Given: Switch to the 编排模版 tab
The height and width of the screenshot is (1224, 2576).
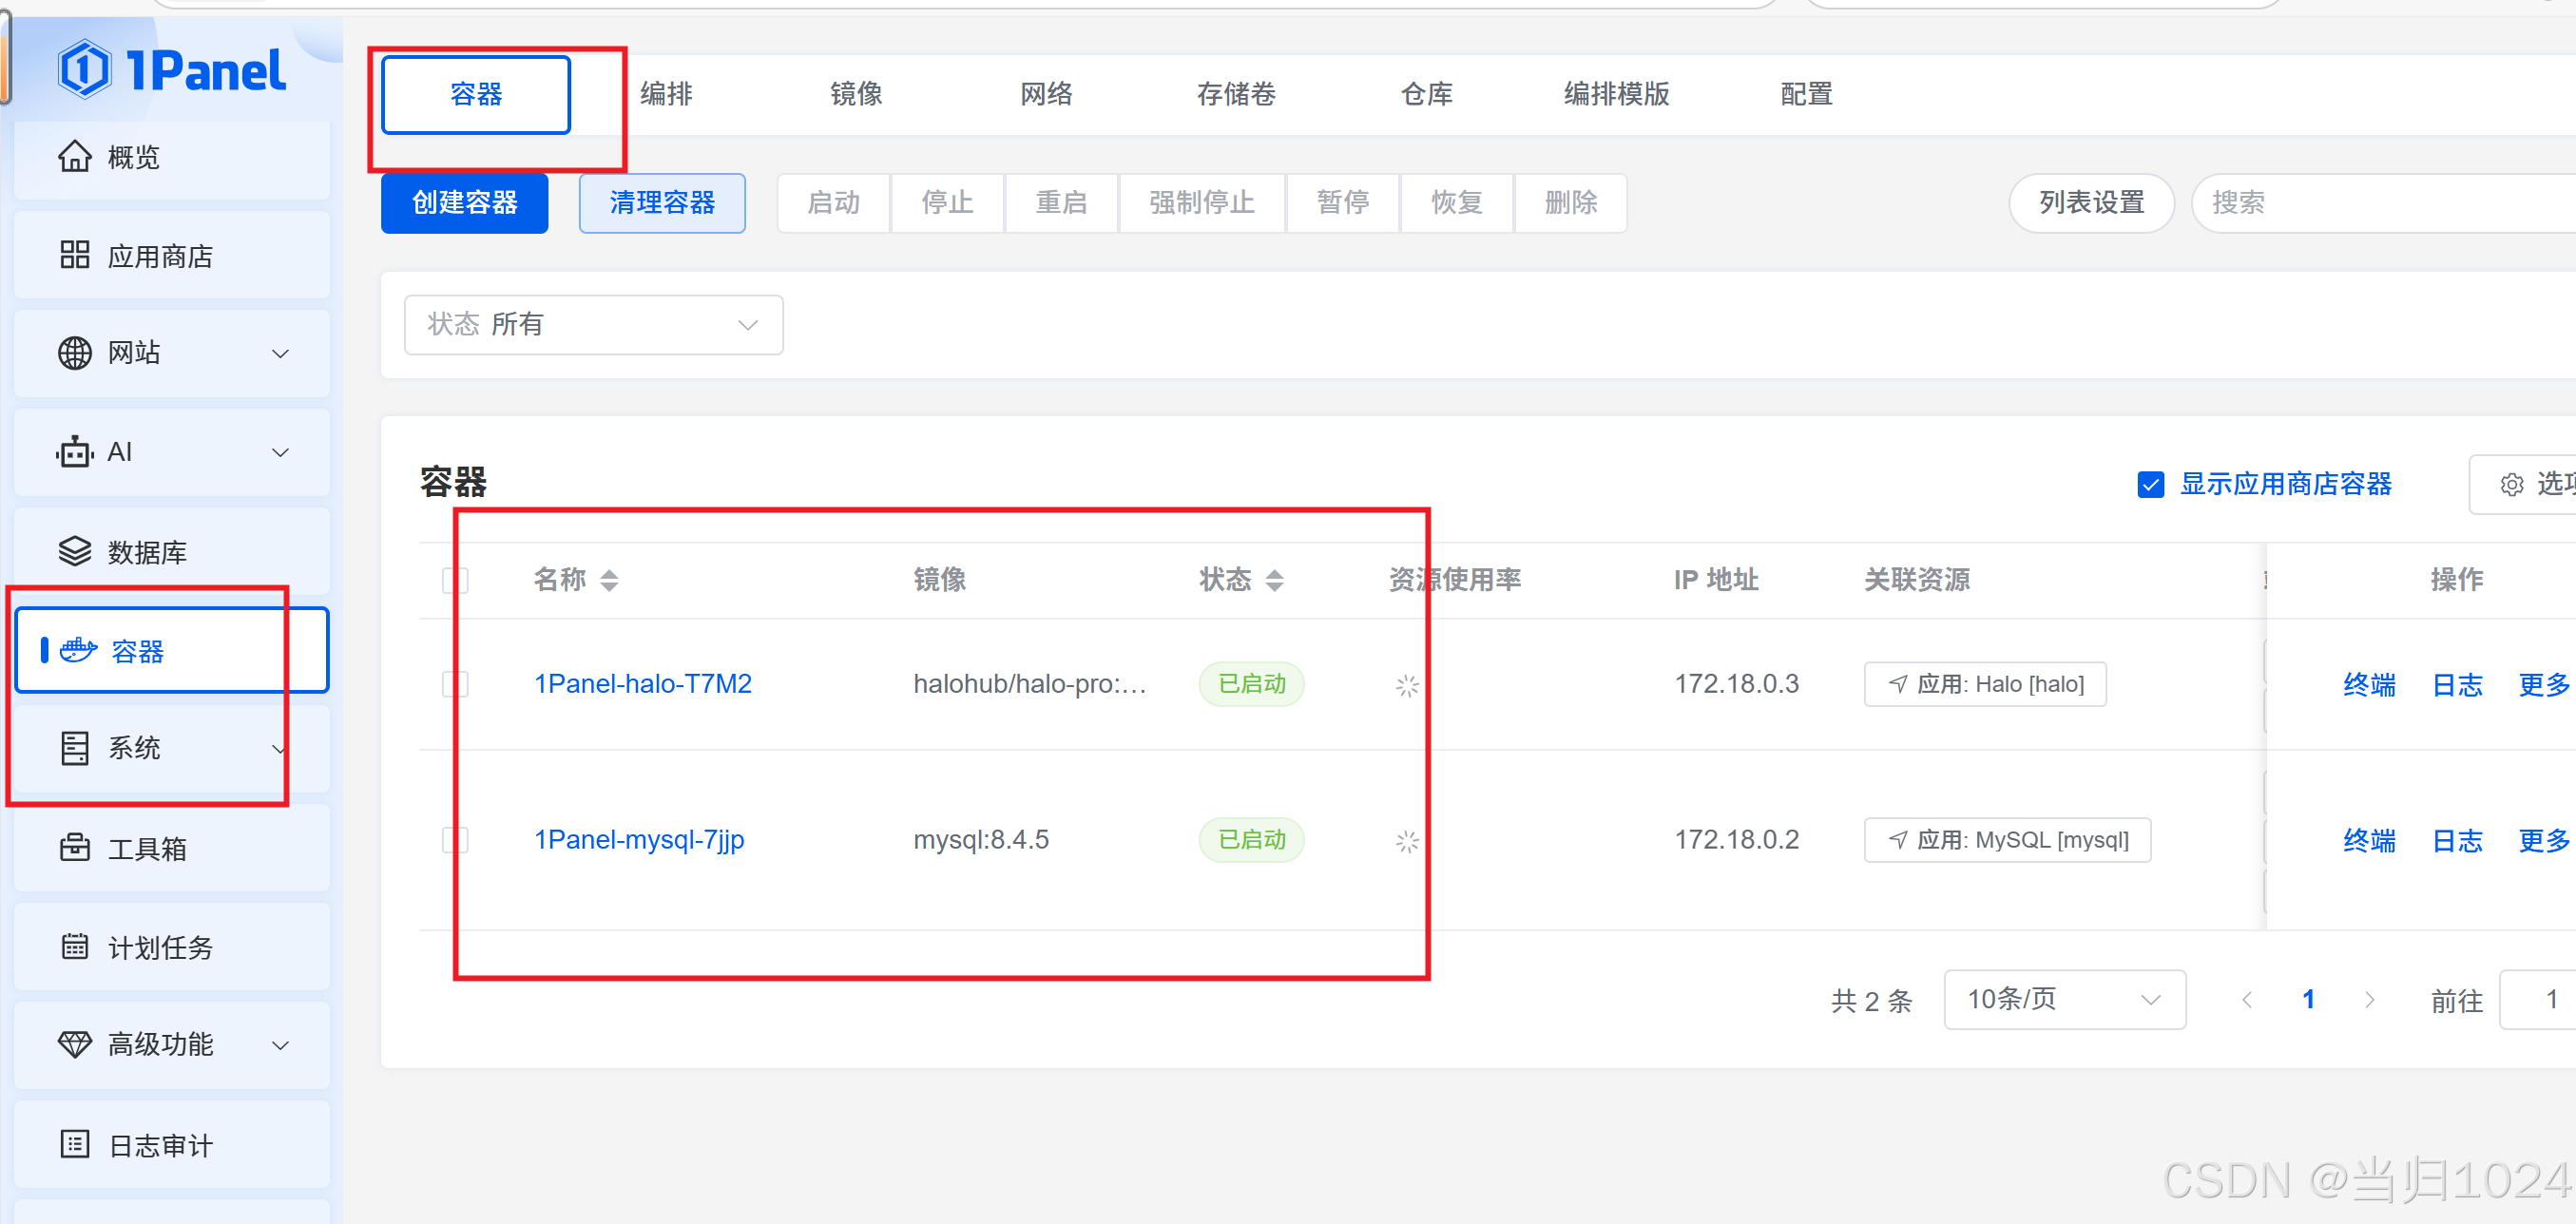Looking at the screenshot, I should click(1616, 95).
